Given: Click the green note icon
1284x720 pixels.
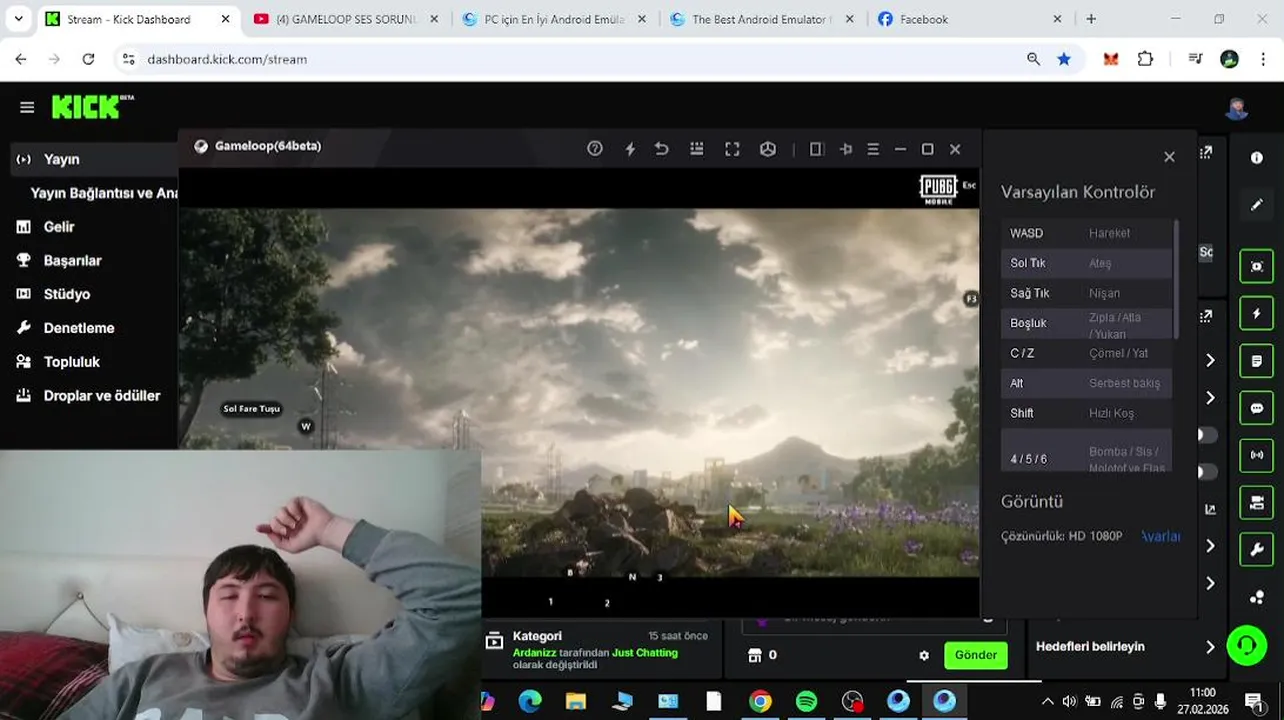Looking at the screenshot, I should pyautogui.click(x=1257, y=361).
